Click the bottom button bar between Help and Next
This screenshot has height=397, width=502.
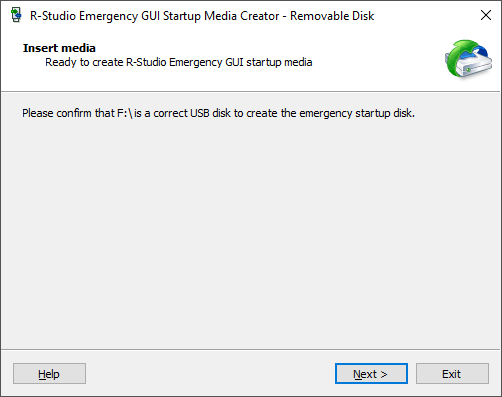click(x=210, y=374)
